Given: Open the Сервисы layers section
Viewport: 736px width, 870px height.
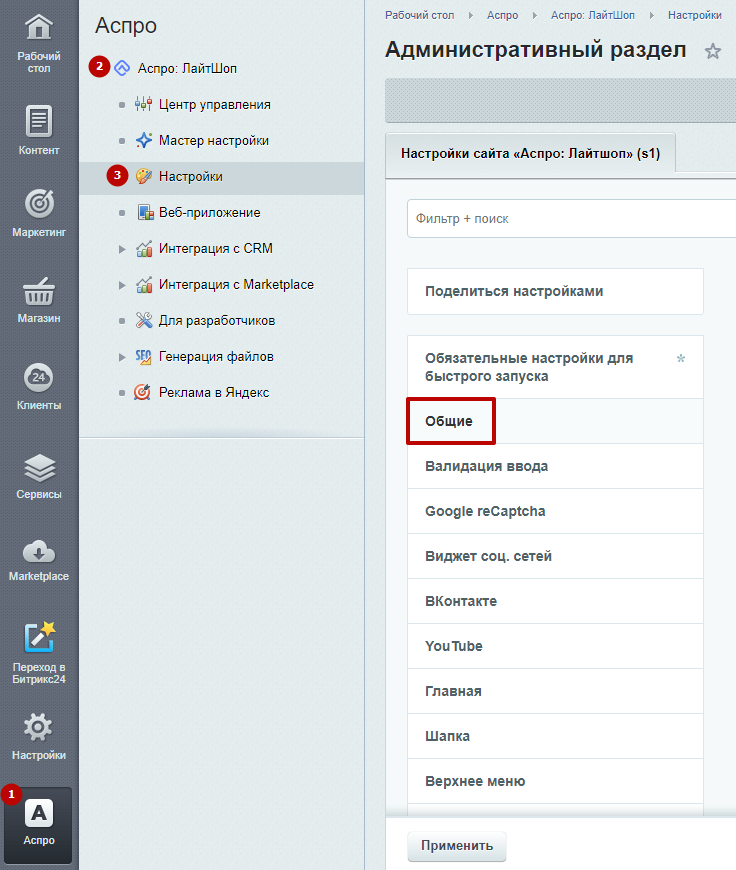Looking at the screenshot, I should 39,476.
